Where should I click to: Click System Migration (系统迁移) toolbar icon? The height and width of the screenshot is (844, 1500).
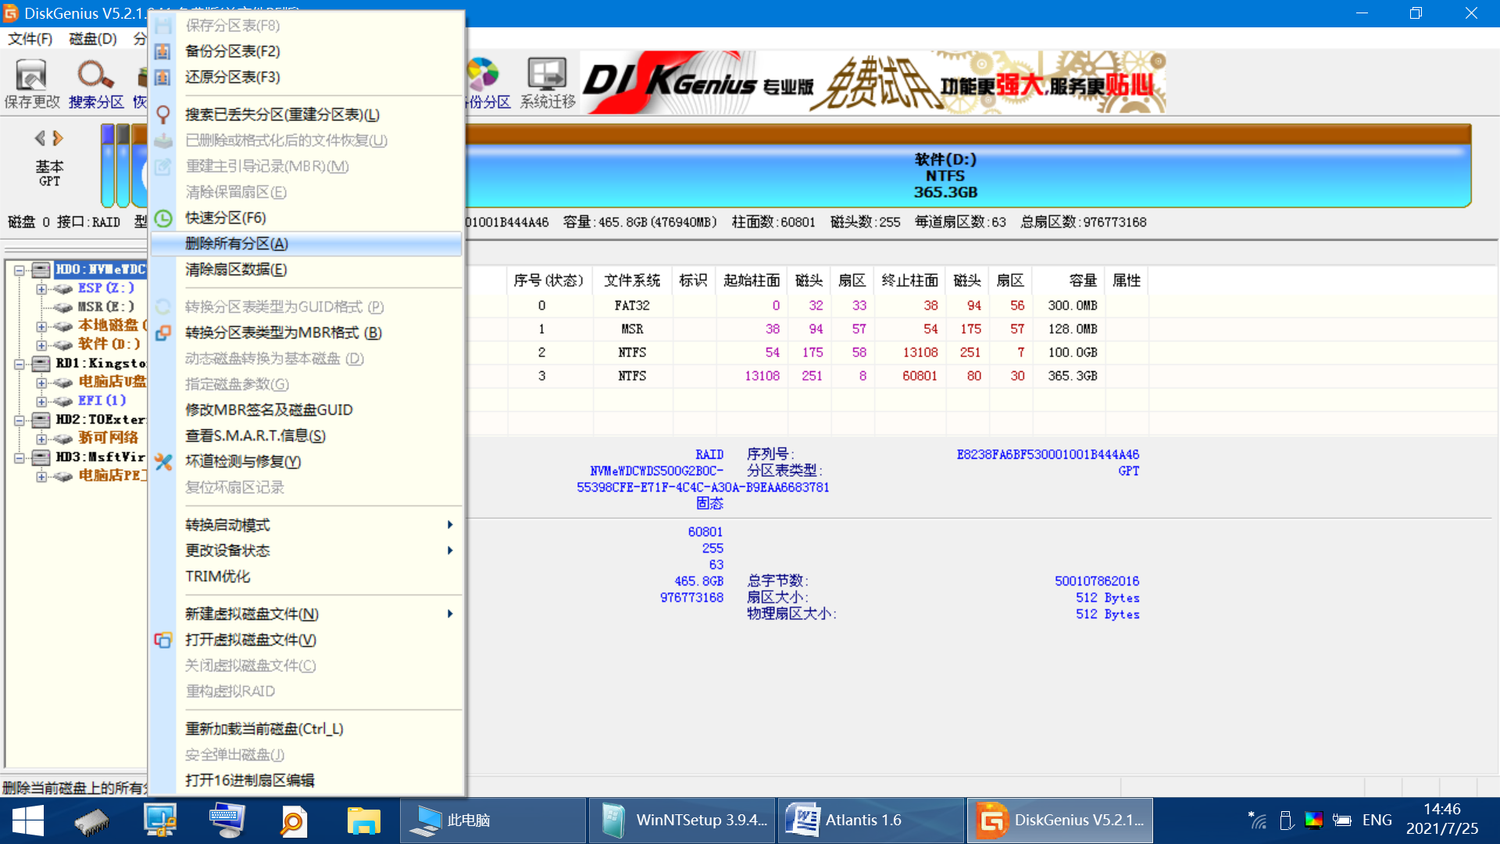[x=547, y=84]
